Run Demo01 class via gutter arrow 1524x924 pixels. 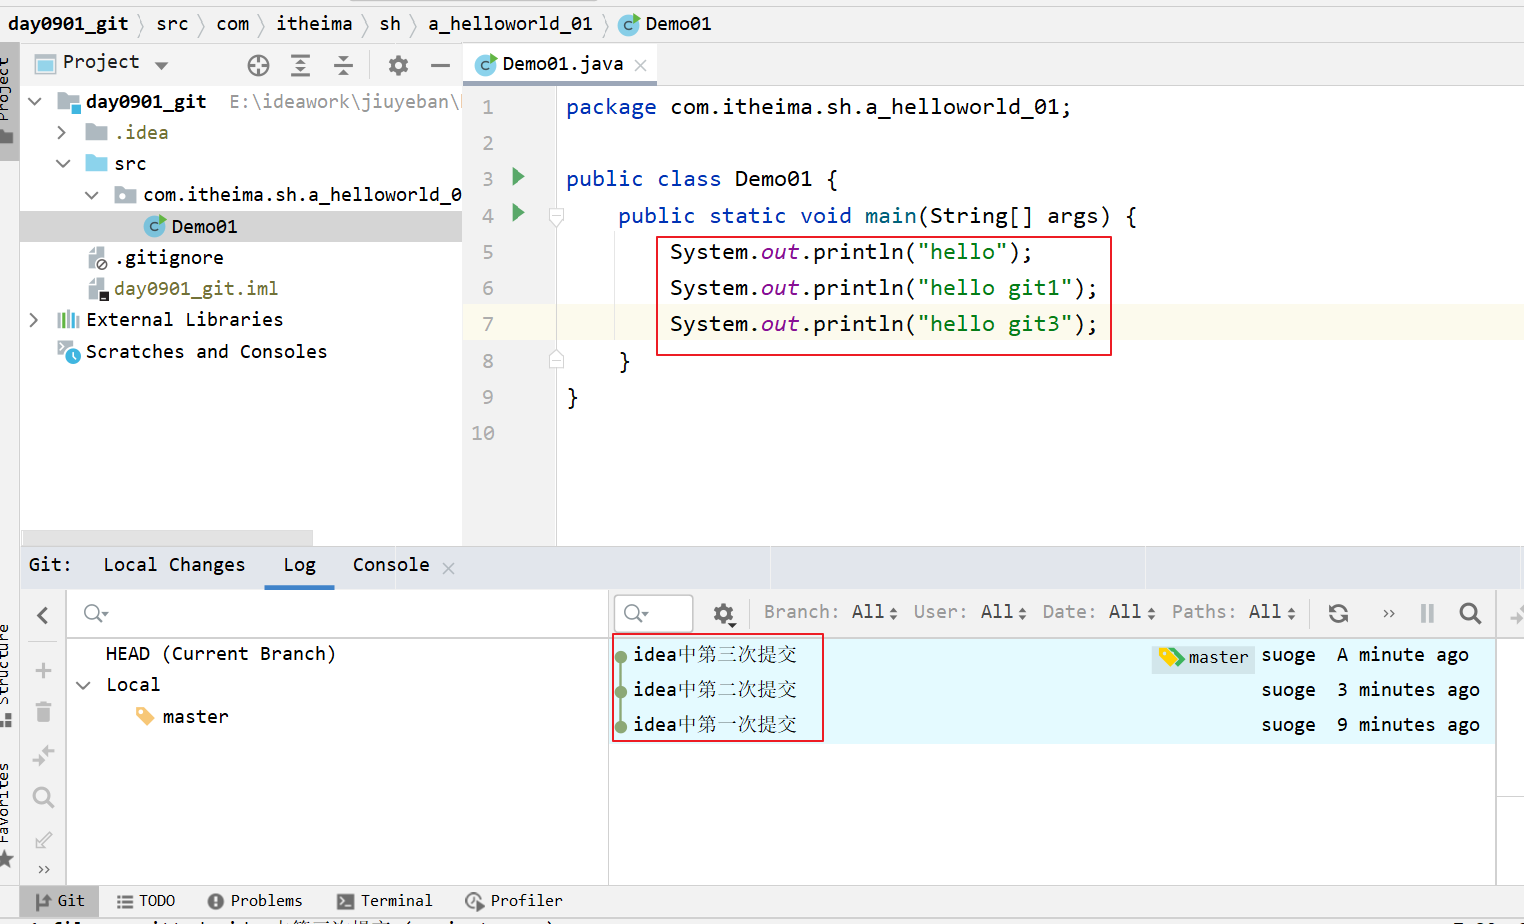518,177
